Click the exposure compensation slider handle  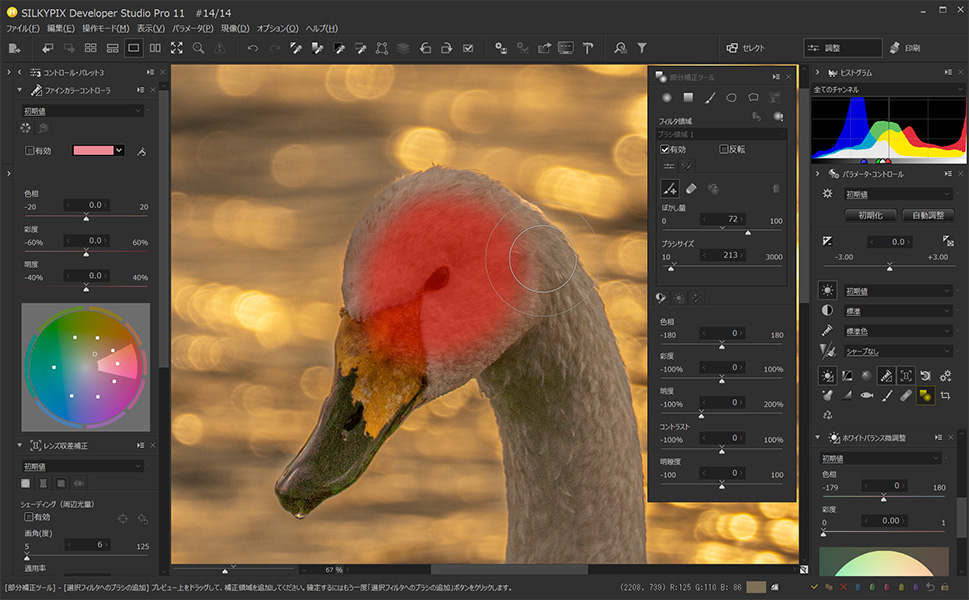pos(889,267)
